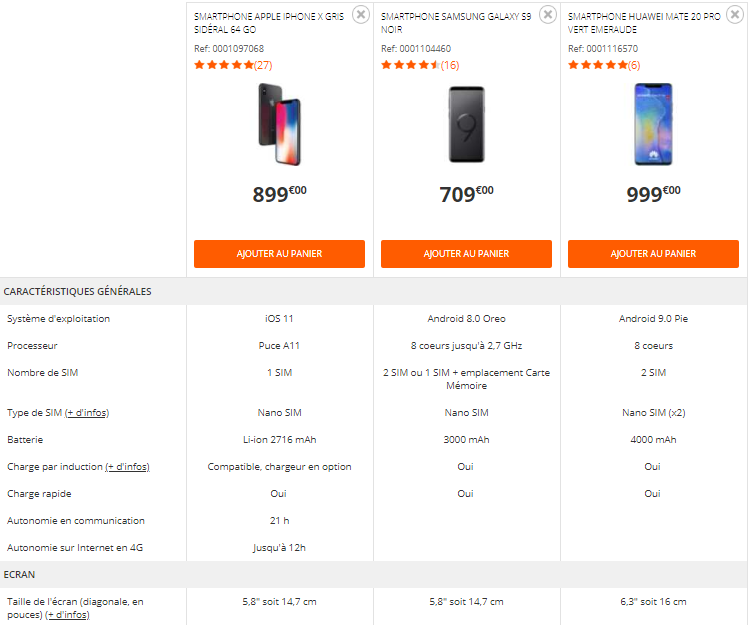This screenshot has height=625, width=750.
Task: Open the Huawei Mate 20 Pro image
Action: point(653,125)
